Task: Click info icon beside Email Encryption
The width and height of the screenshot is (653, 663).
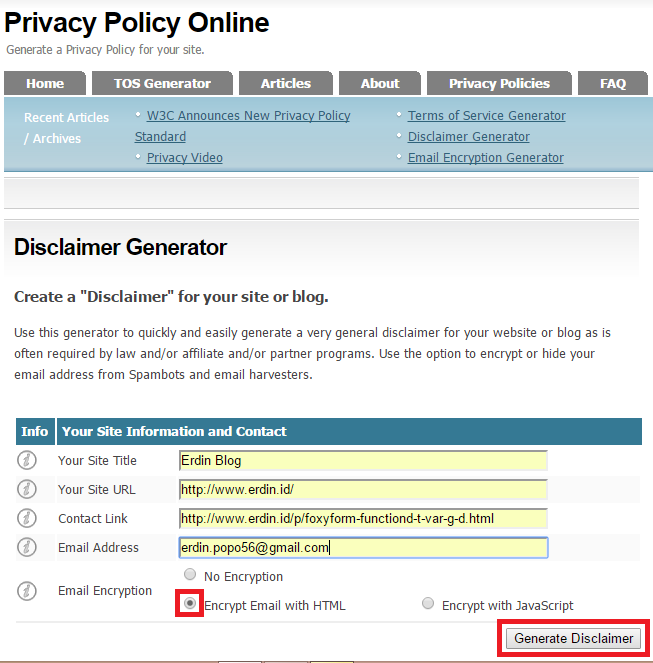Action: pyautogui.click(x=27, y=591)
